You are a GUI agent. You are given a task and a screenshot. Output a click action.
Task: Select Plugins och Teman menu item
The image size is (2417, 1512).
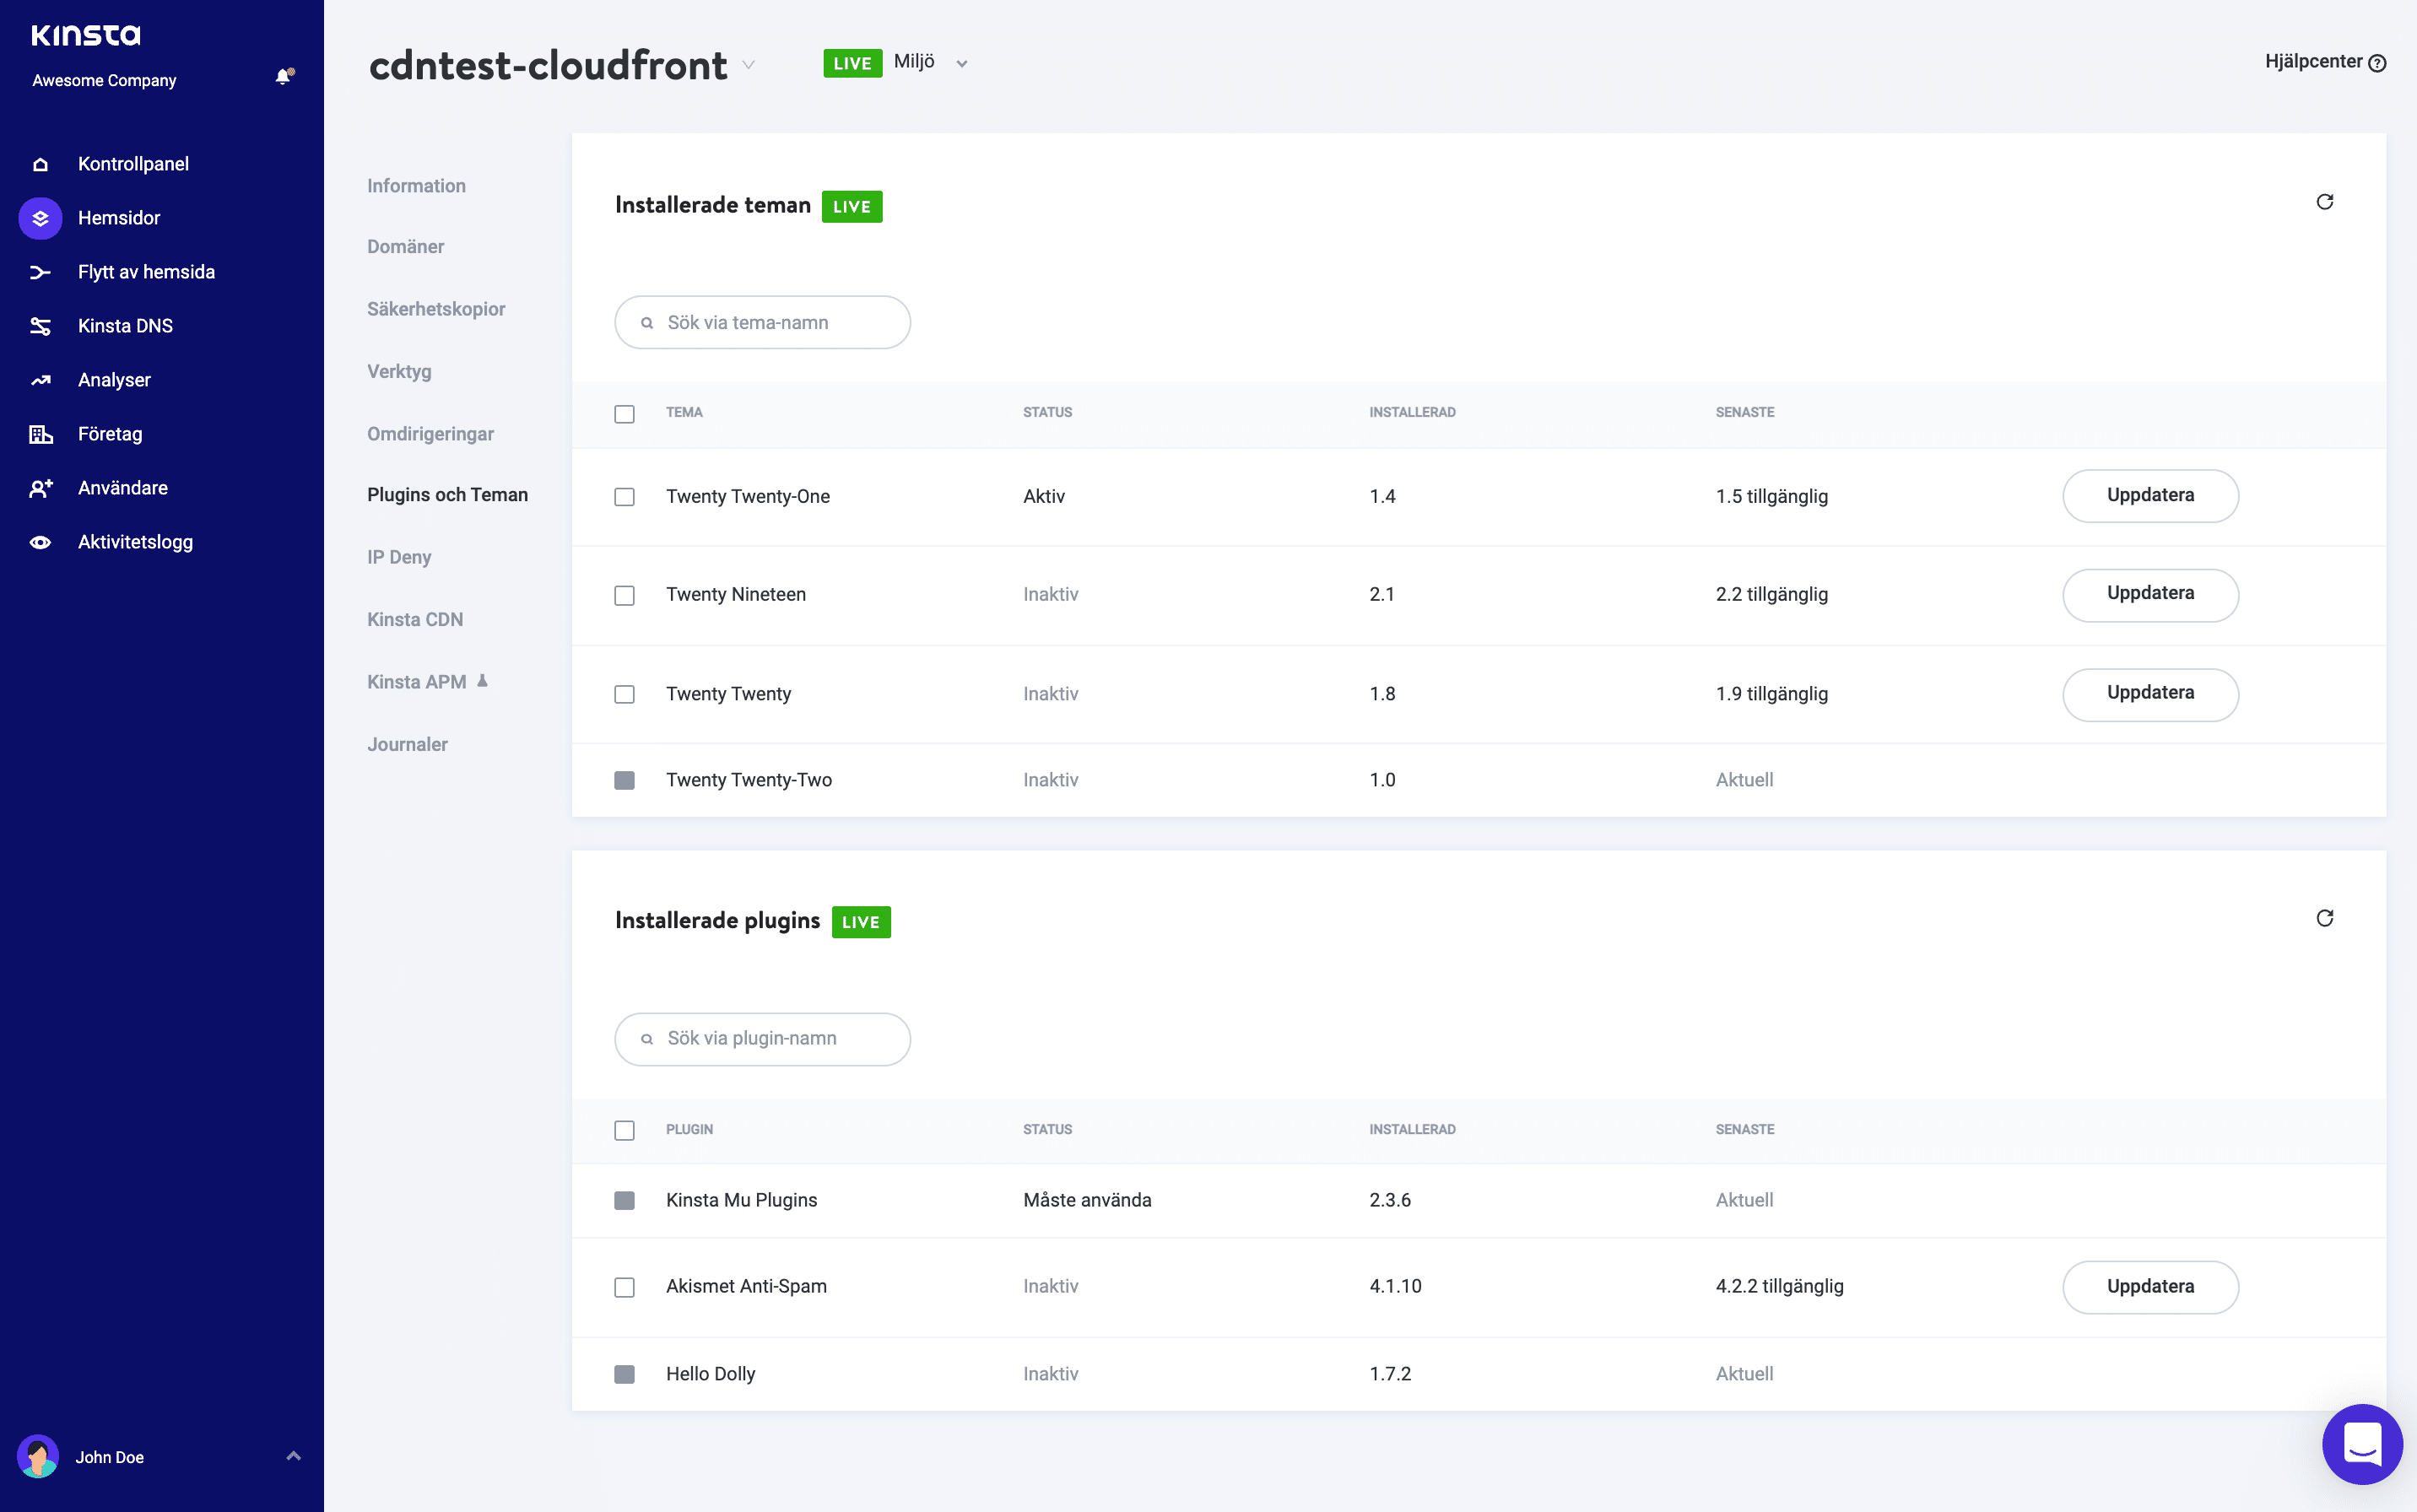pyautogui.click(x=446, y=494)
